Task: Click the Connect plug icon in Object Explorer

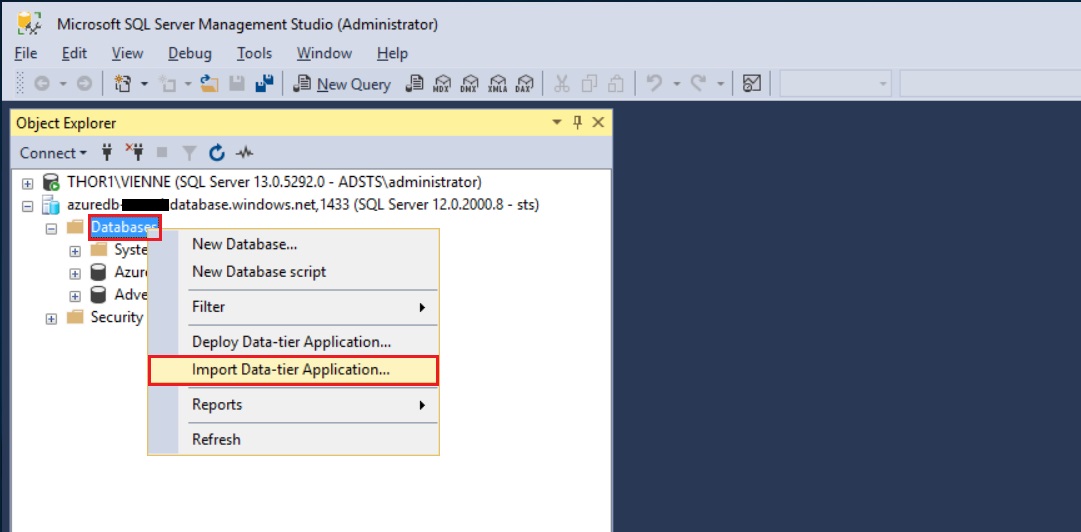Action: (x=107, y=152)
